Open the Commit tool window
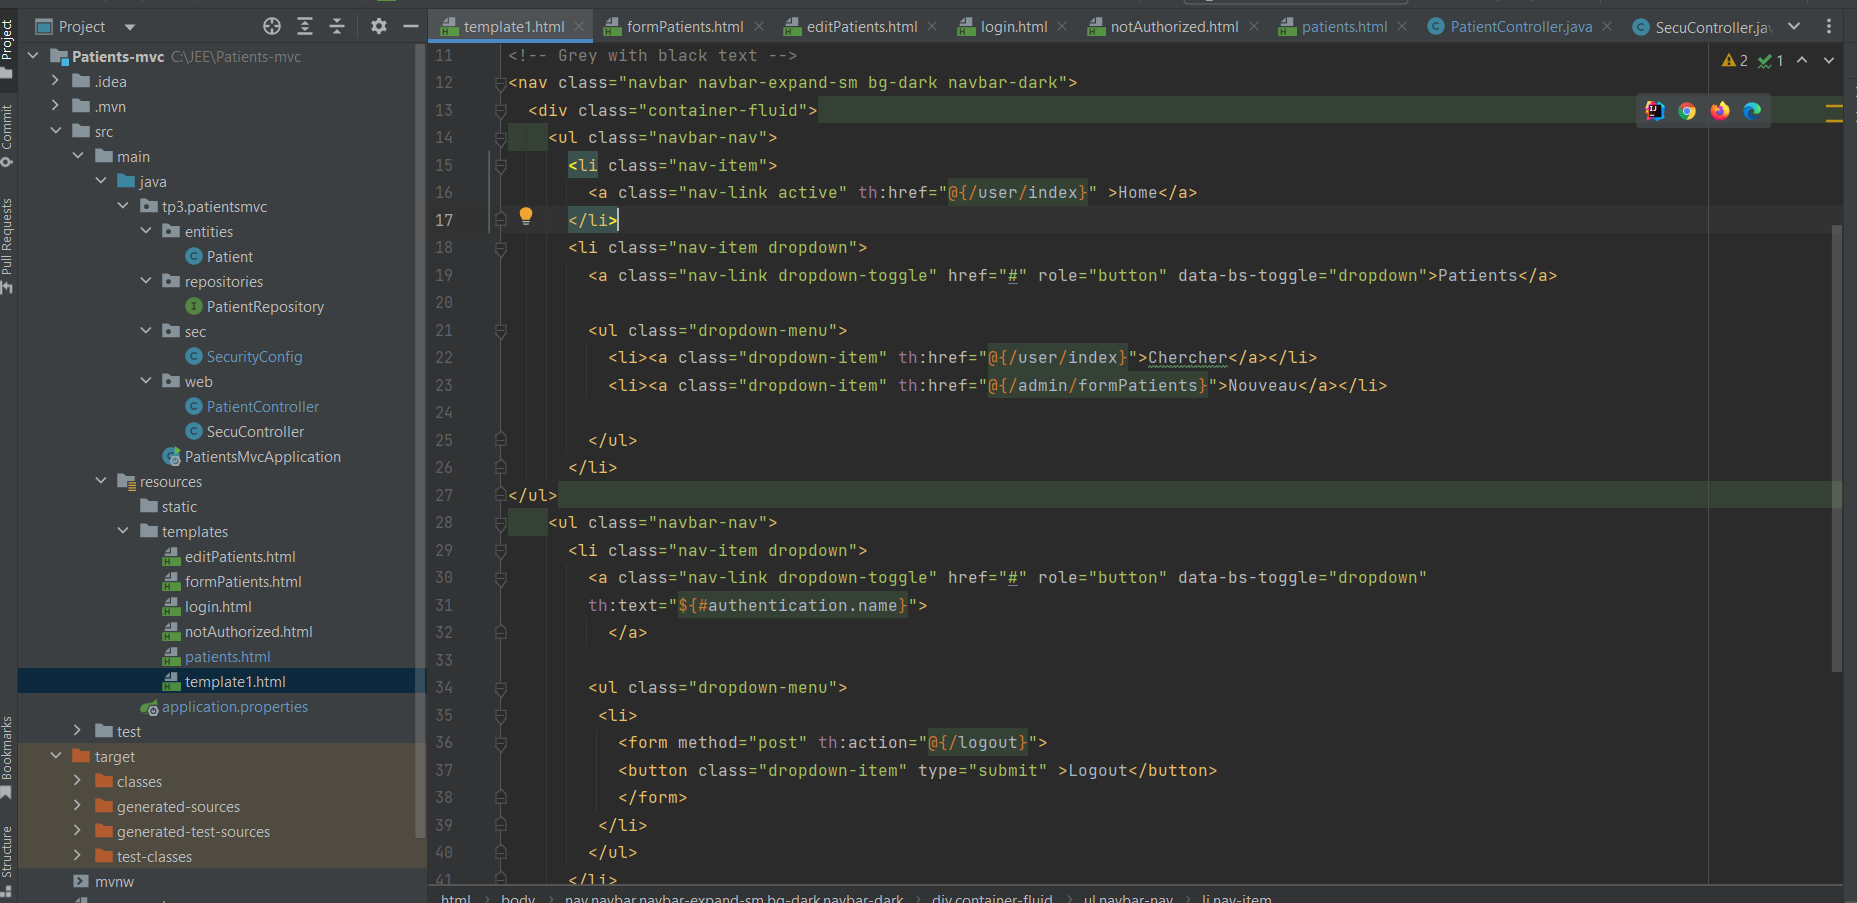Viewport: 1857px width, 903px height. pos(7,136)
